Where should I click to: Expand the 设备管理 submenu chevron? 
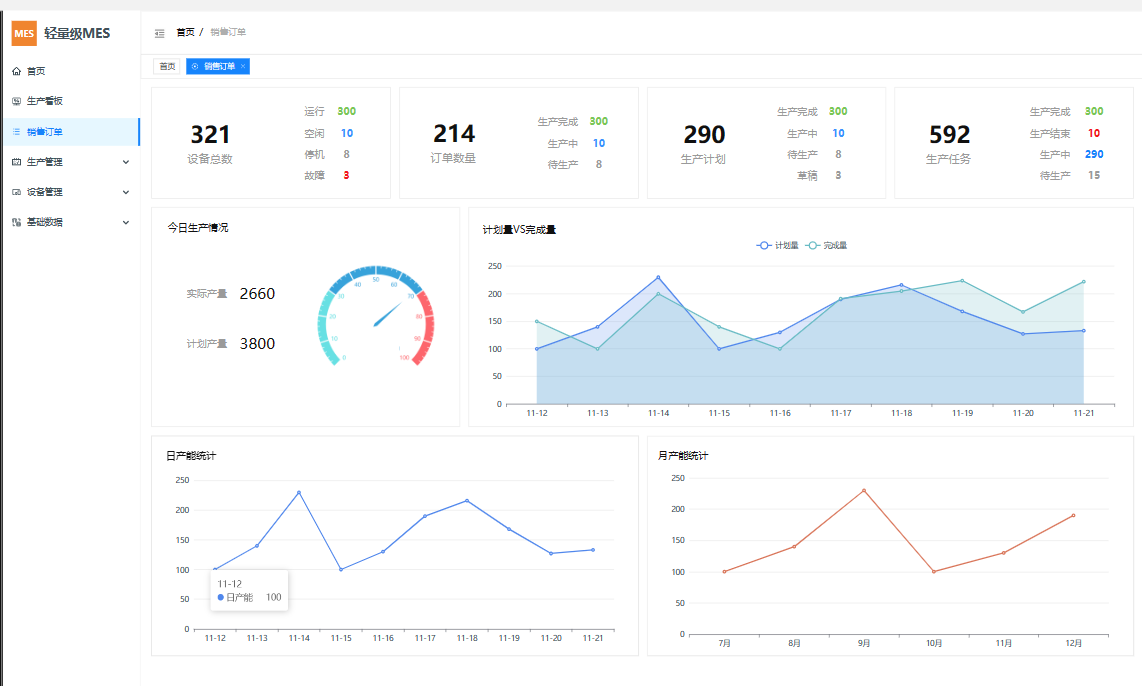126,192
